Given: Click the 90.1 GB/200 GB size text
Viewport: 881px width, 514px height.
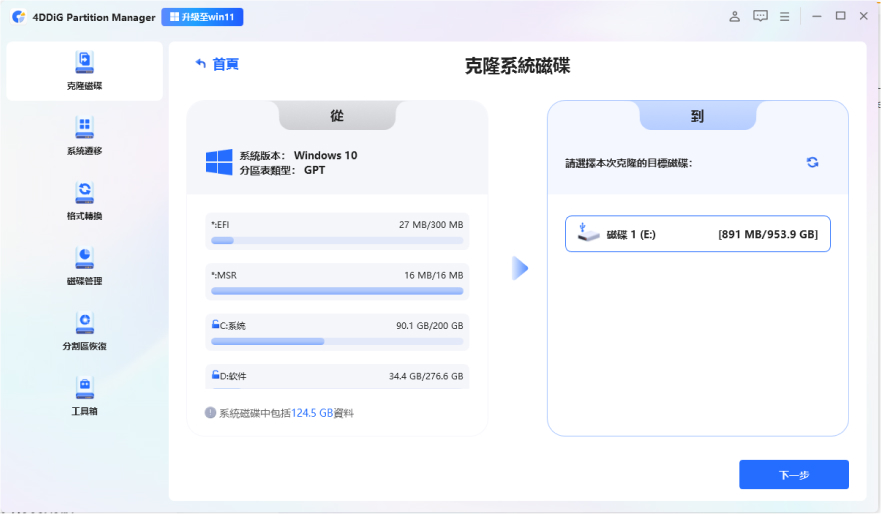Looking at the screenshot, I should coord(430,326).
